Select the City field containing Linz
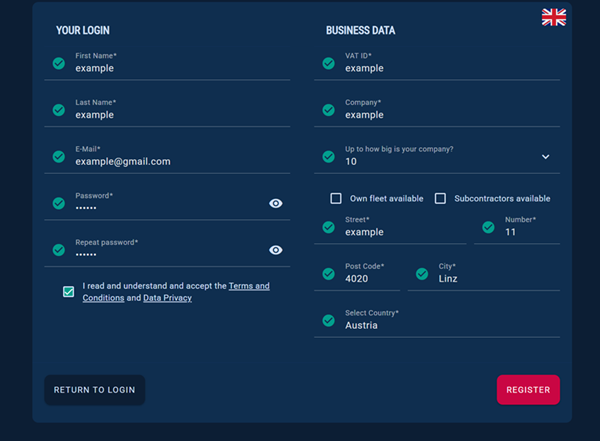This screenshot has width=600, height=441. pyautogui.click(x=495, y=278)
